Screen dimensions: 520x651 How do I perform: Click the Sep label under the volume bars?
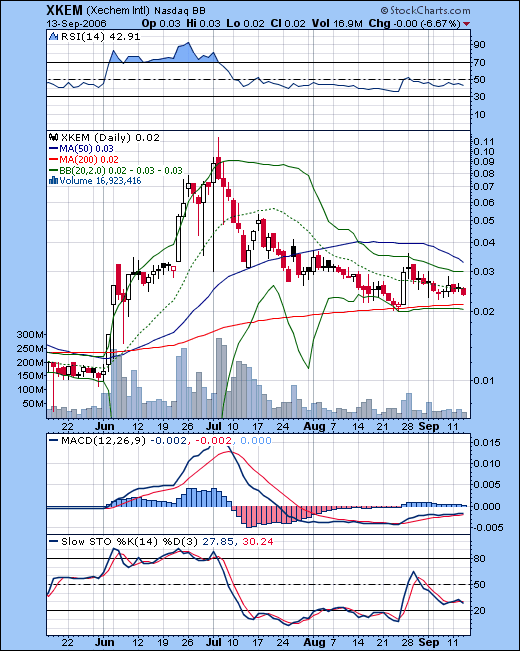(x=429, y=426)
